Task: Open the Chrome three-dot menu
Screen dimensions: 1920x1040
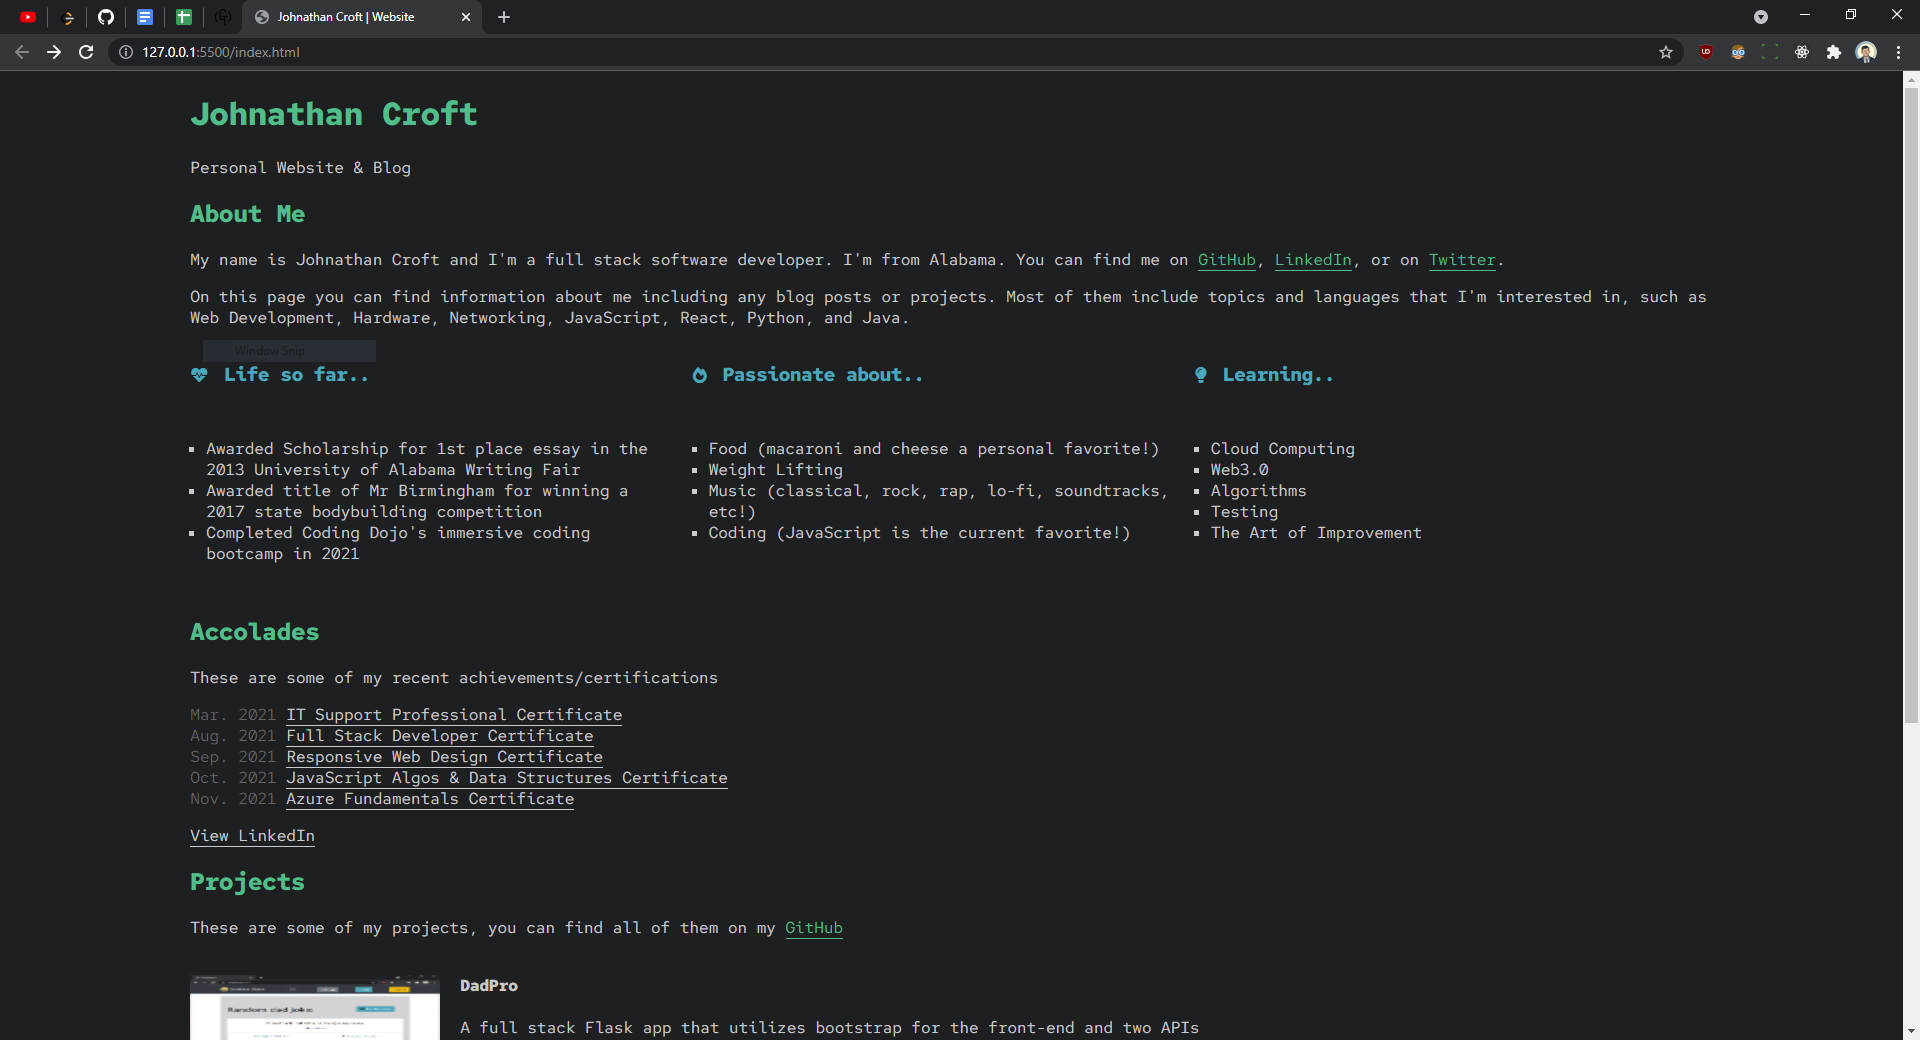Action: [x=1898, y=52]
